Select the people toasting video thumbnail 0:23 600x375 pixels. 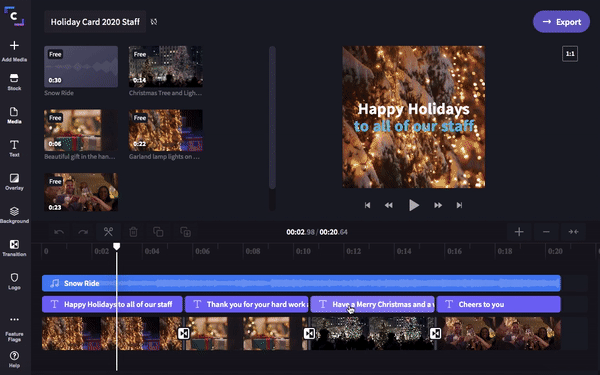(81, 192)
